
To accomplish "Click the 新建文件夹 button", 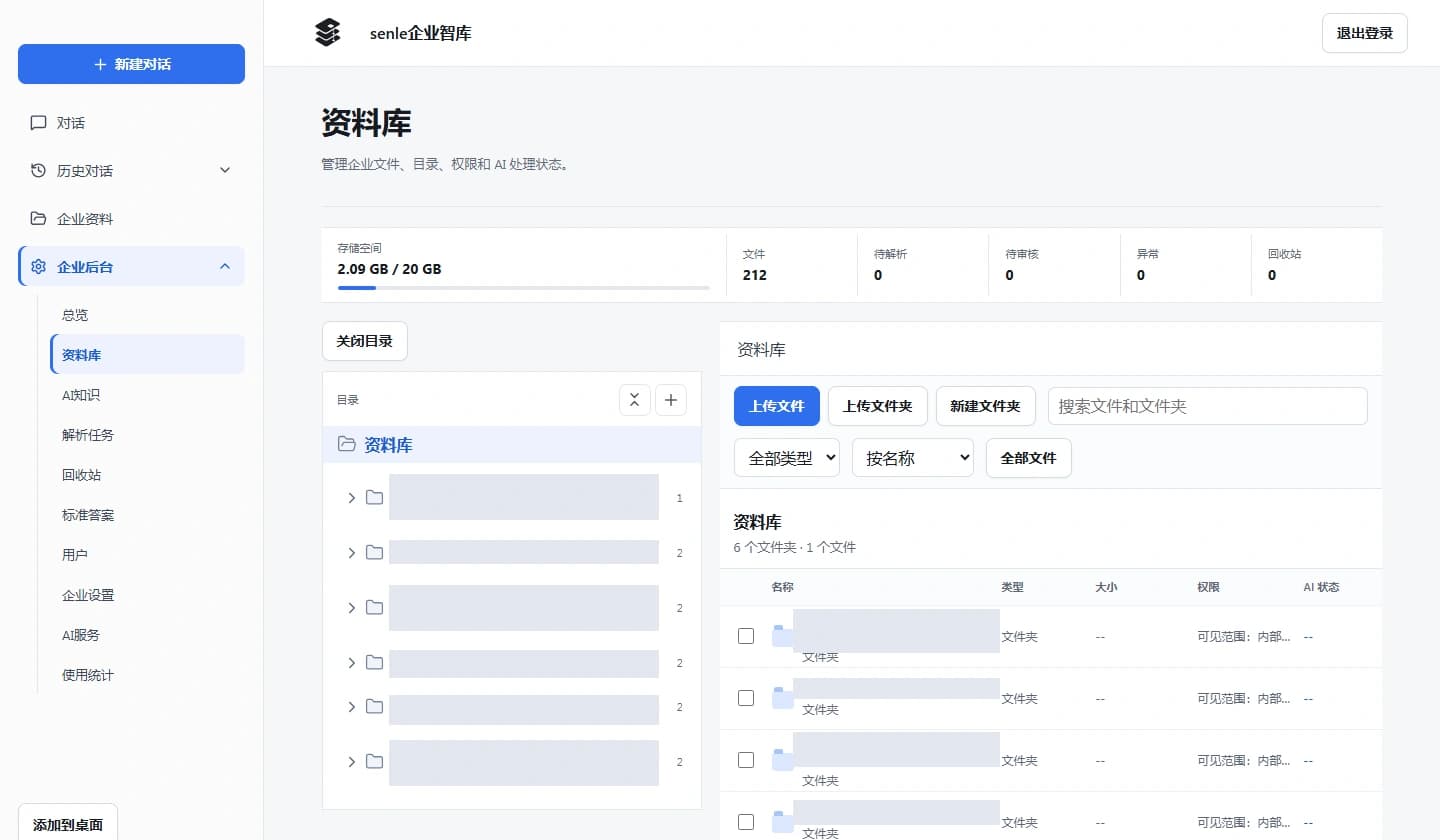I will pos(986,406).
